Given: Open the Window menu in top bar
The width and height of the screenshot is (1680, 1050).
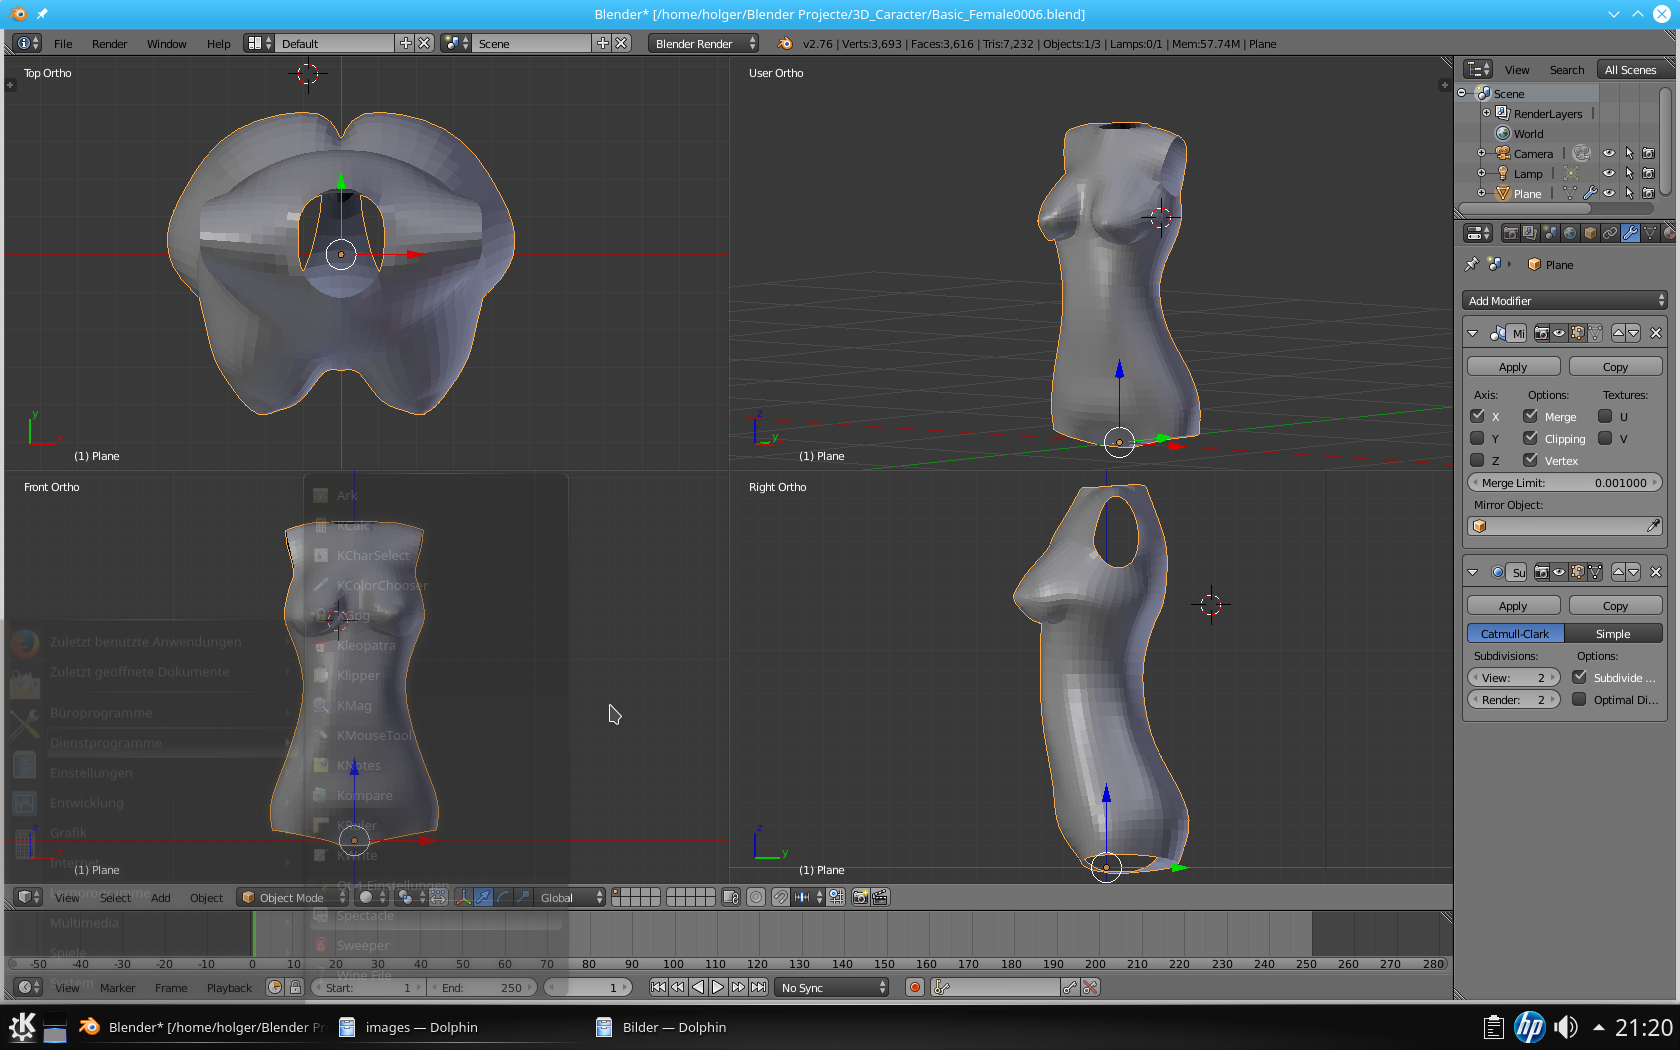Looking at the screenshot, I should point(166,43).
